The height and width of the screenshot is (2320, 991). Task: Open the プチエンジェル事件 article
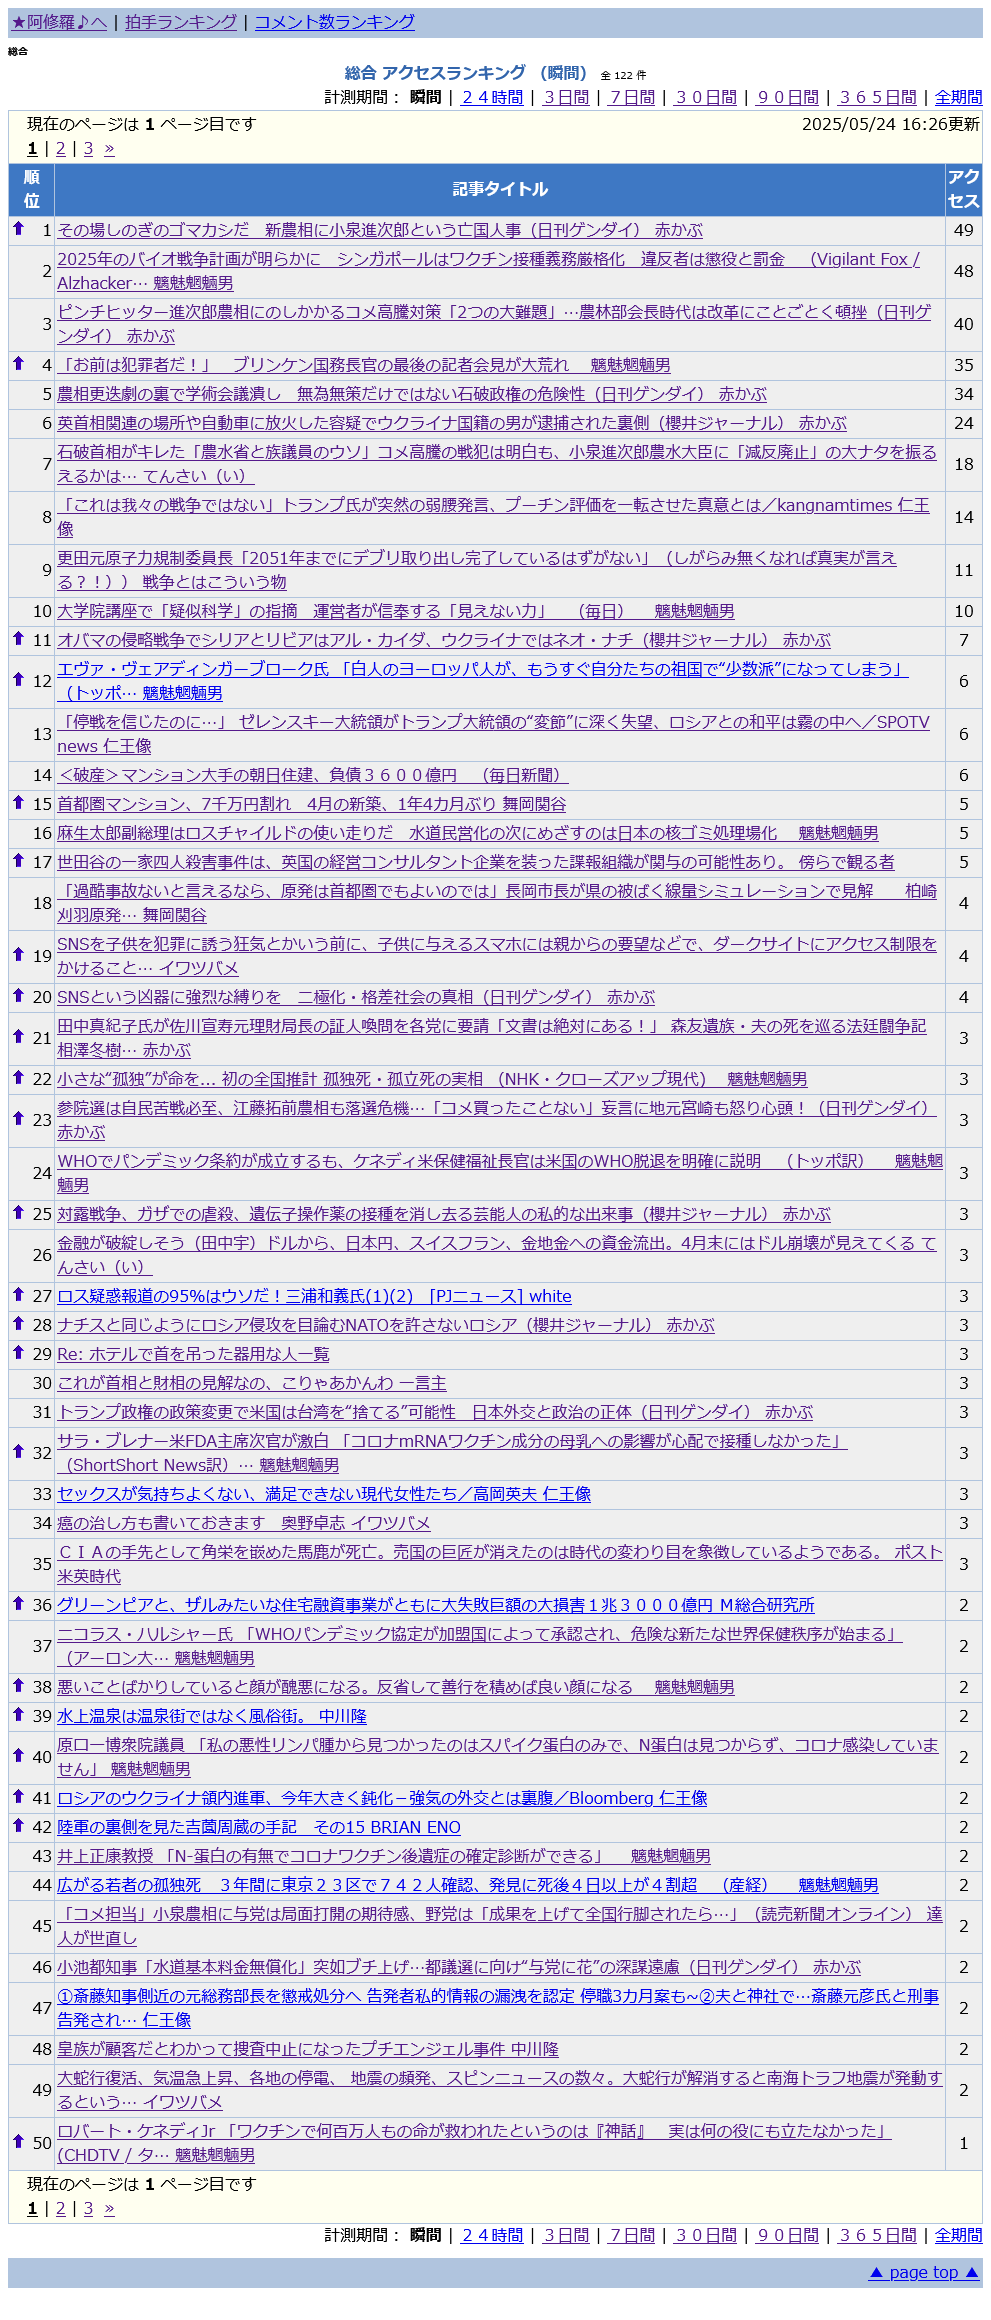(308, 2049)
